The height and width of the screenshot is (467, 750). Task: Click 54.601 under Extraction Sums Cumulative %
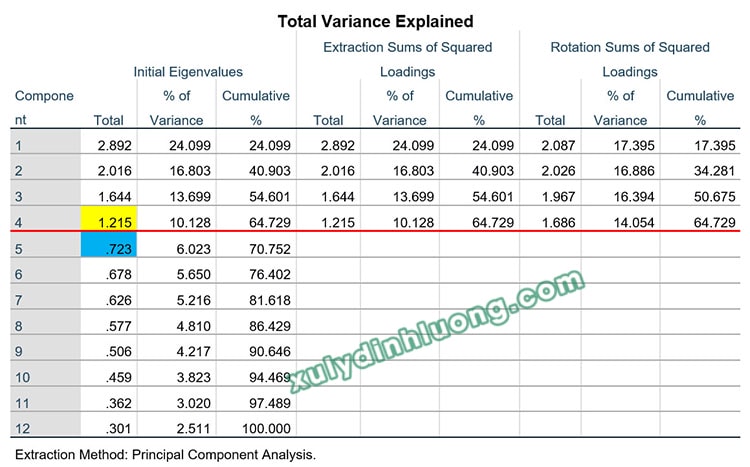[493, 197]
